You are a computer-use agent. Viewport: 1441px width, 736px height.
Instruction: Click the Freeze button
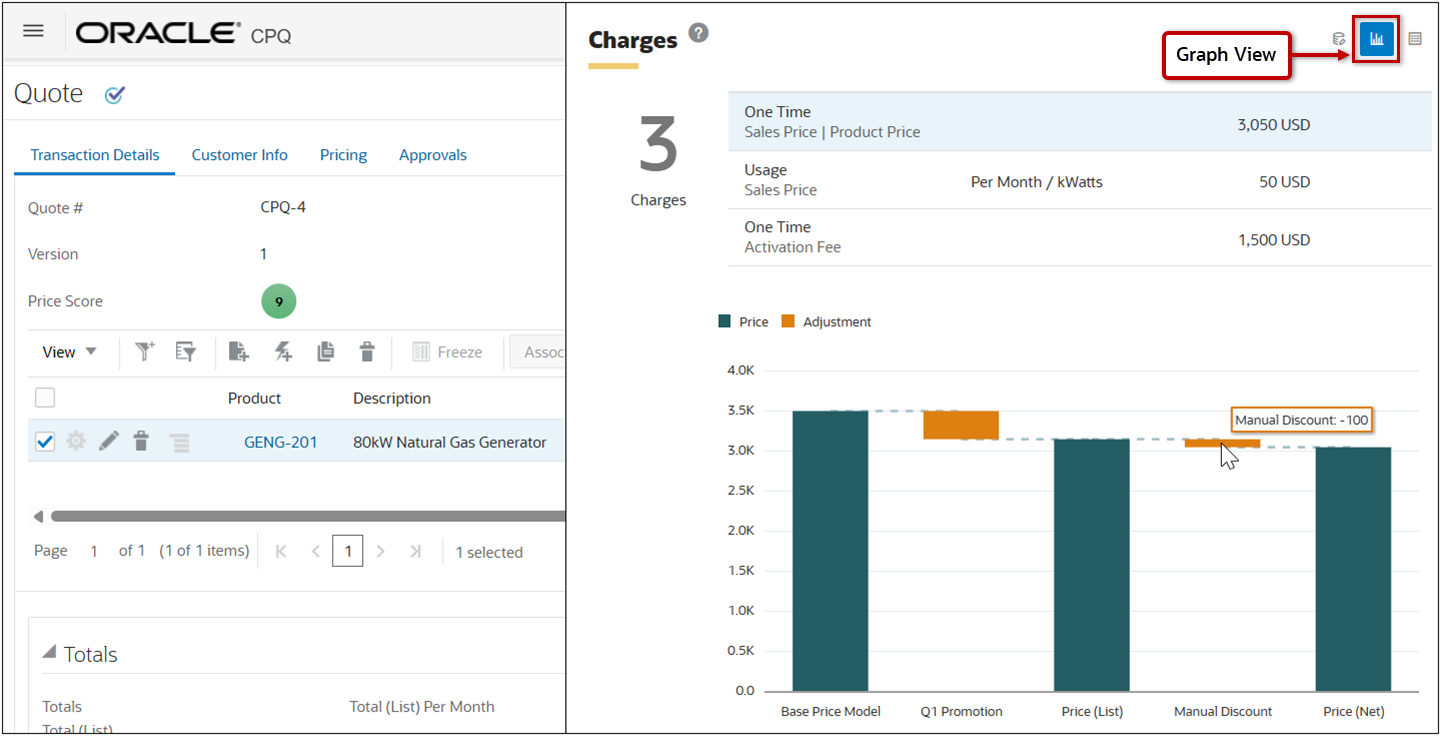tap(447, 352)
